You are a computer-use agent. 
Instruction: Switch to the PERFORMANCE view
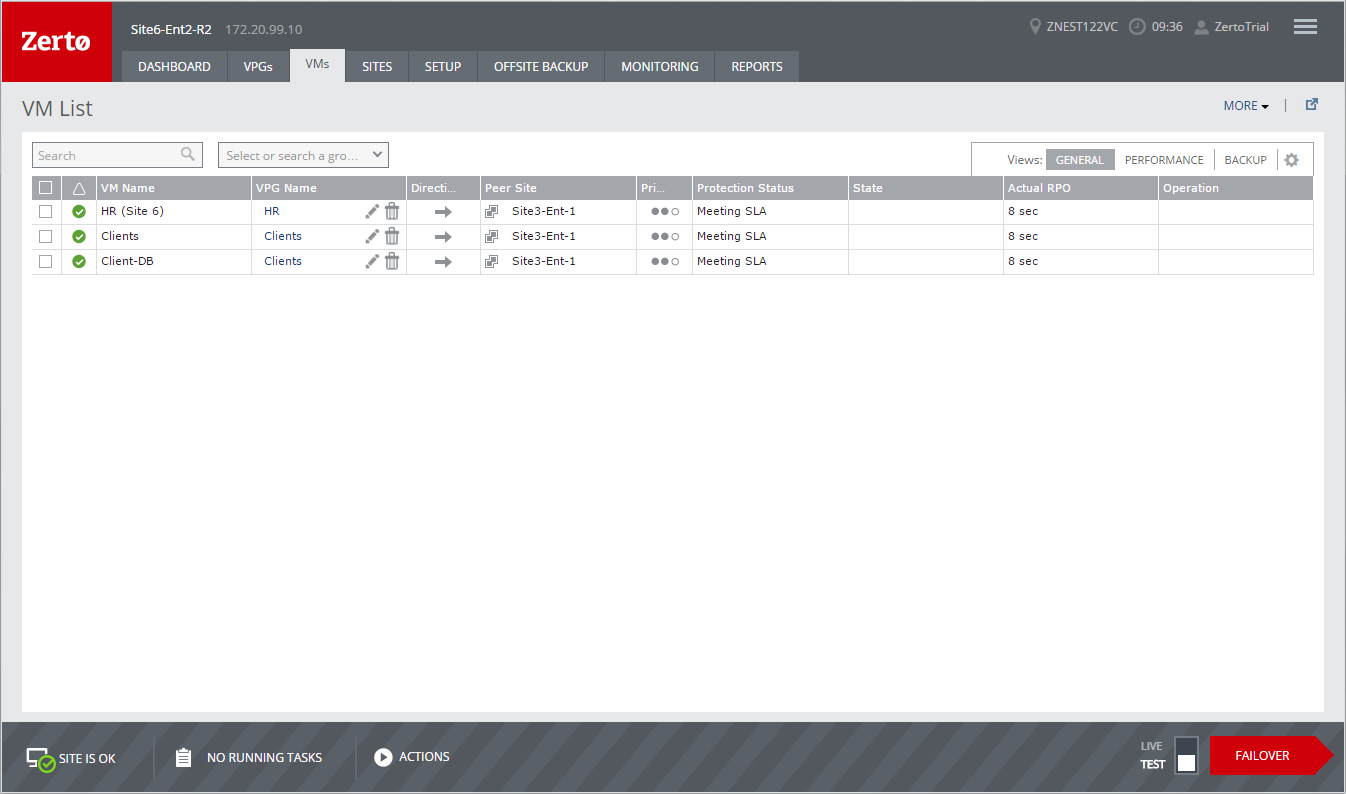pyautogui.click(x=1164, y=160)
